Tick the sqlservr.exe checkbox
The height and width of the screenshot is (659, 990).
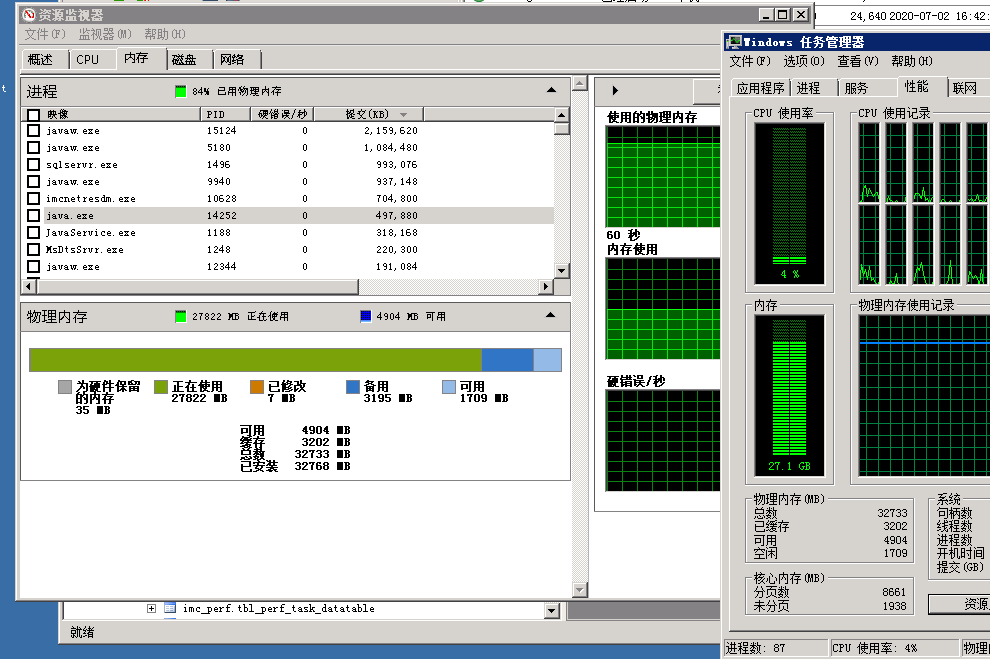(x=33, y=165)
